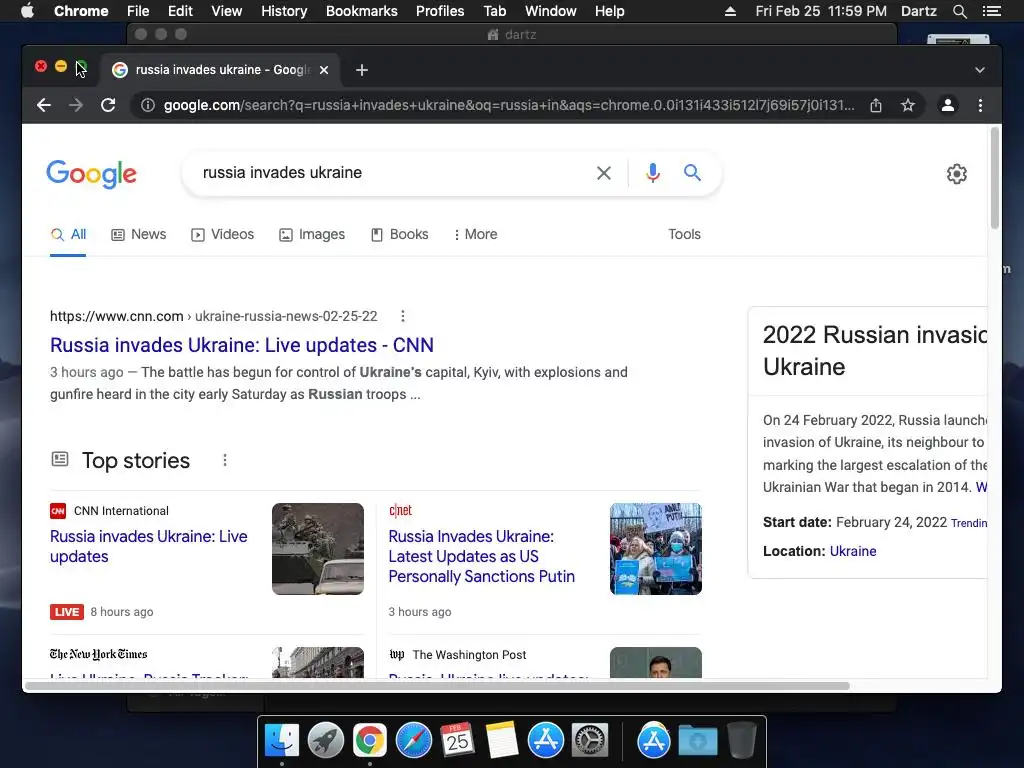View site information icon in address bar
Screen dimensions: 1024x768
click(148, 105)
